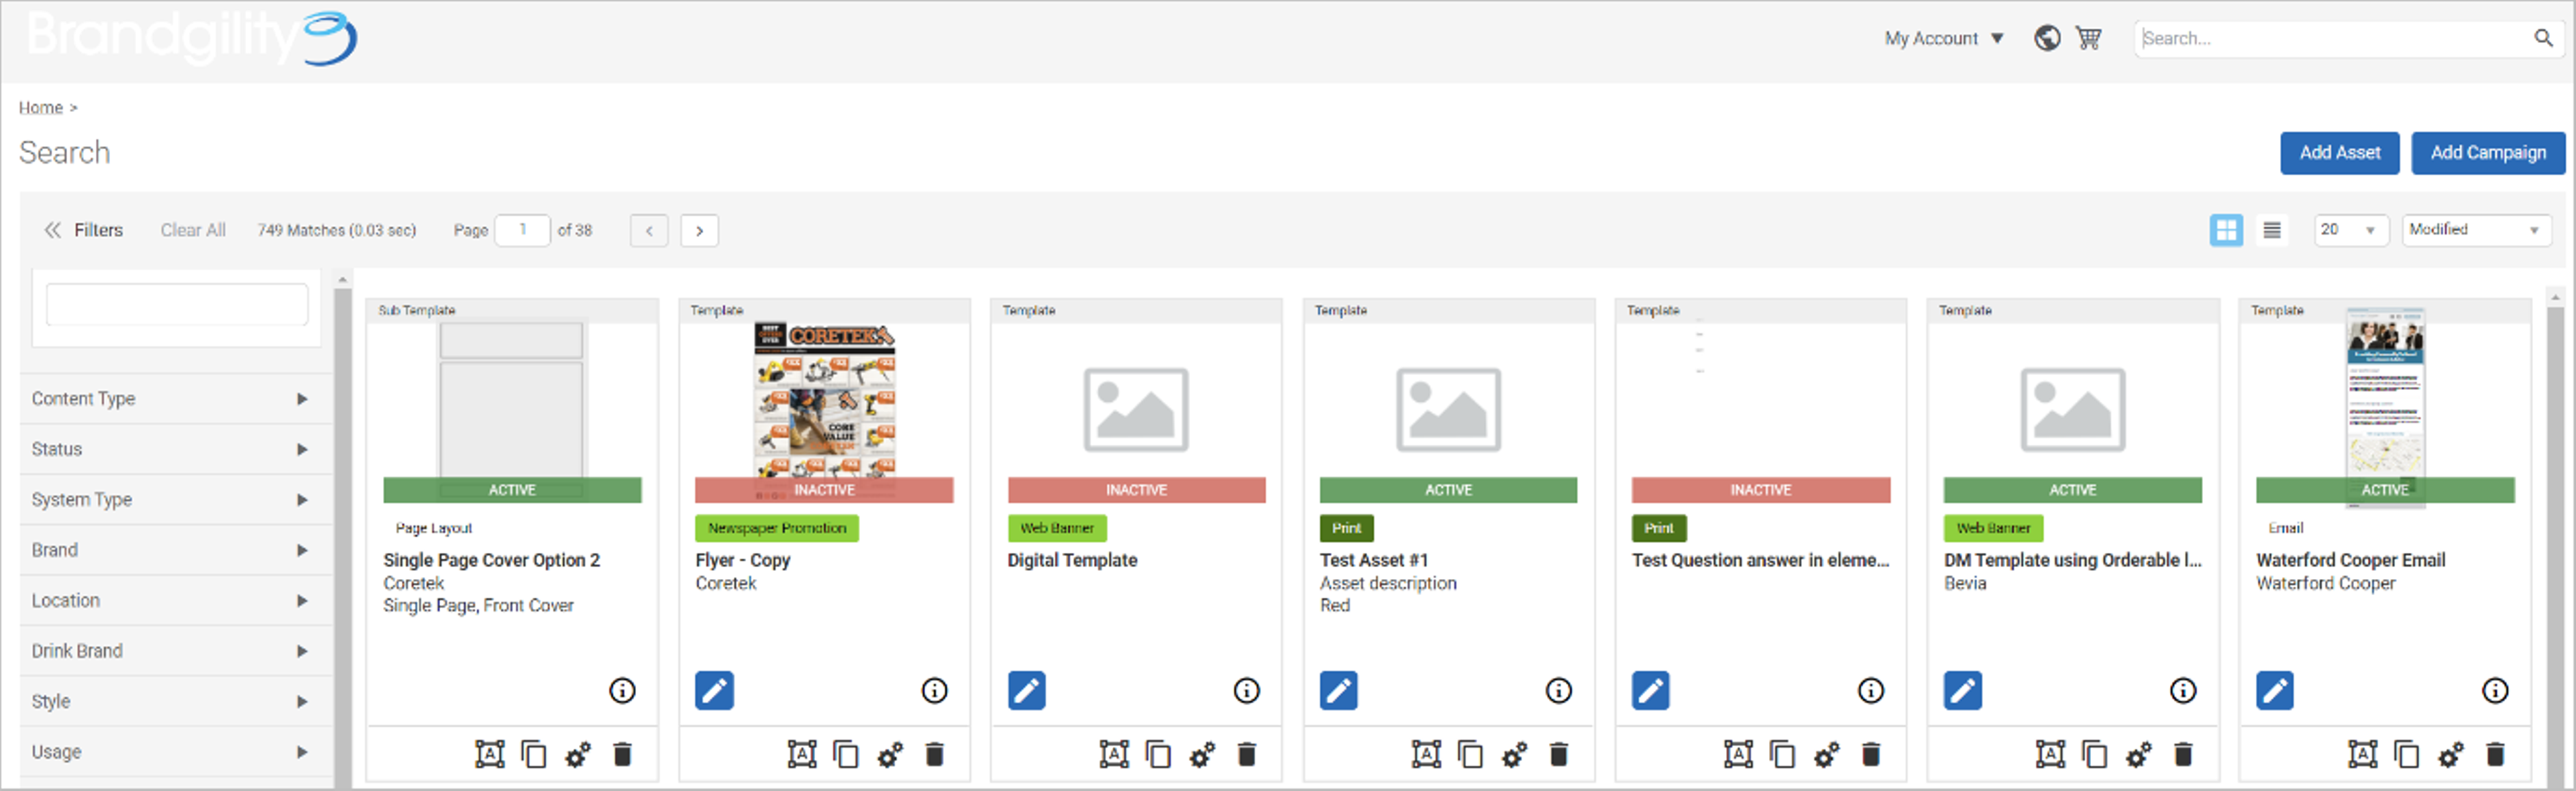Click the grid view toggle button
This screenshot has width=2576, height=791.
click(2229, 230)
